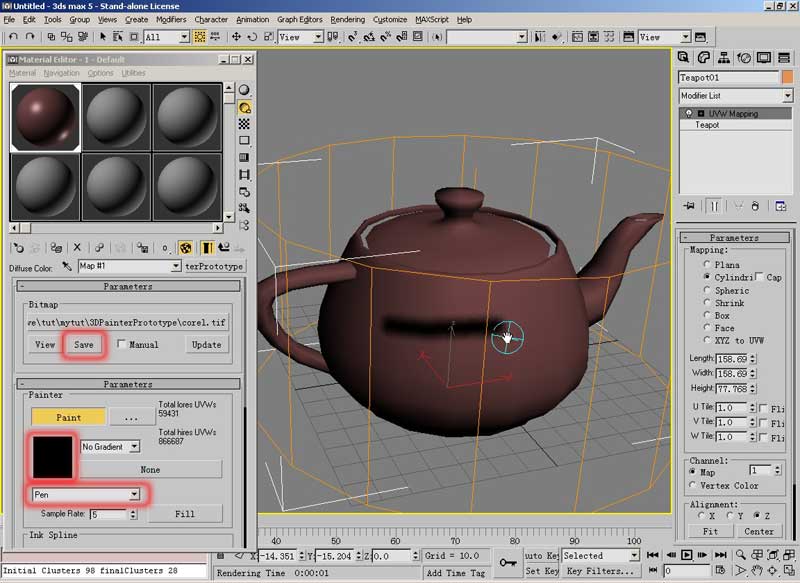Select the Box mapping radio button
The height and width of the screenshot is (583, 800).
tap(707, 315)
